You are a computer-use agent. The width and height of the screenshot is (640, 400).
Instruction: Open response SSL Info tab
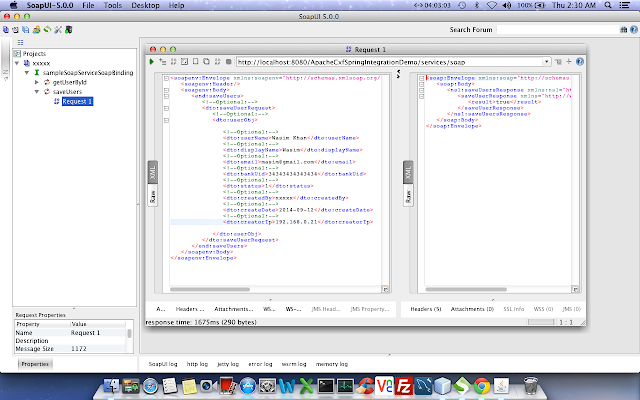coord(513,309)
